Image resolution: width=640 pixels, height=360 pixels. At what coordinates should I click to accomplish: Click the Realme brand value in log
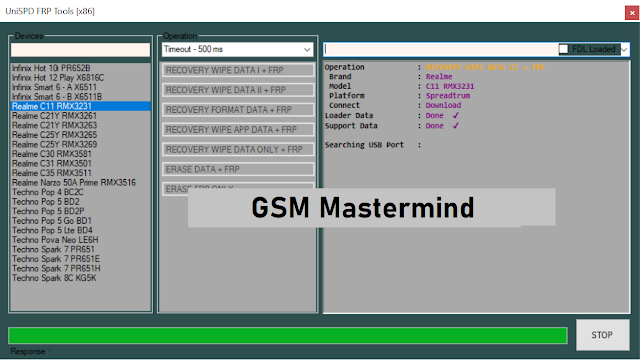pyautogui.click(x=439, y=77)
